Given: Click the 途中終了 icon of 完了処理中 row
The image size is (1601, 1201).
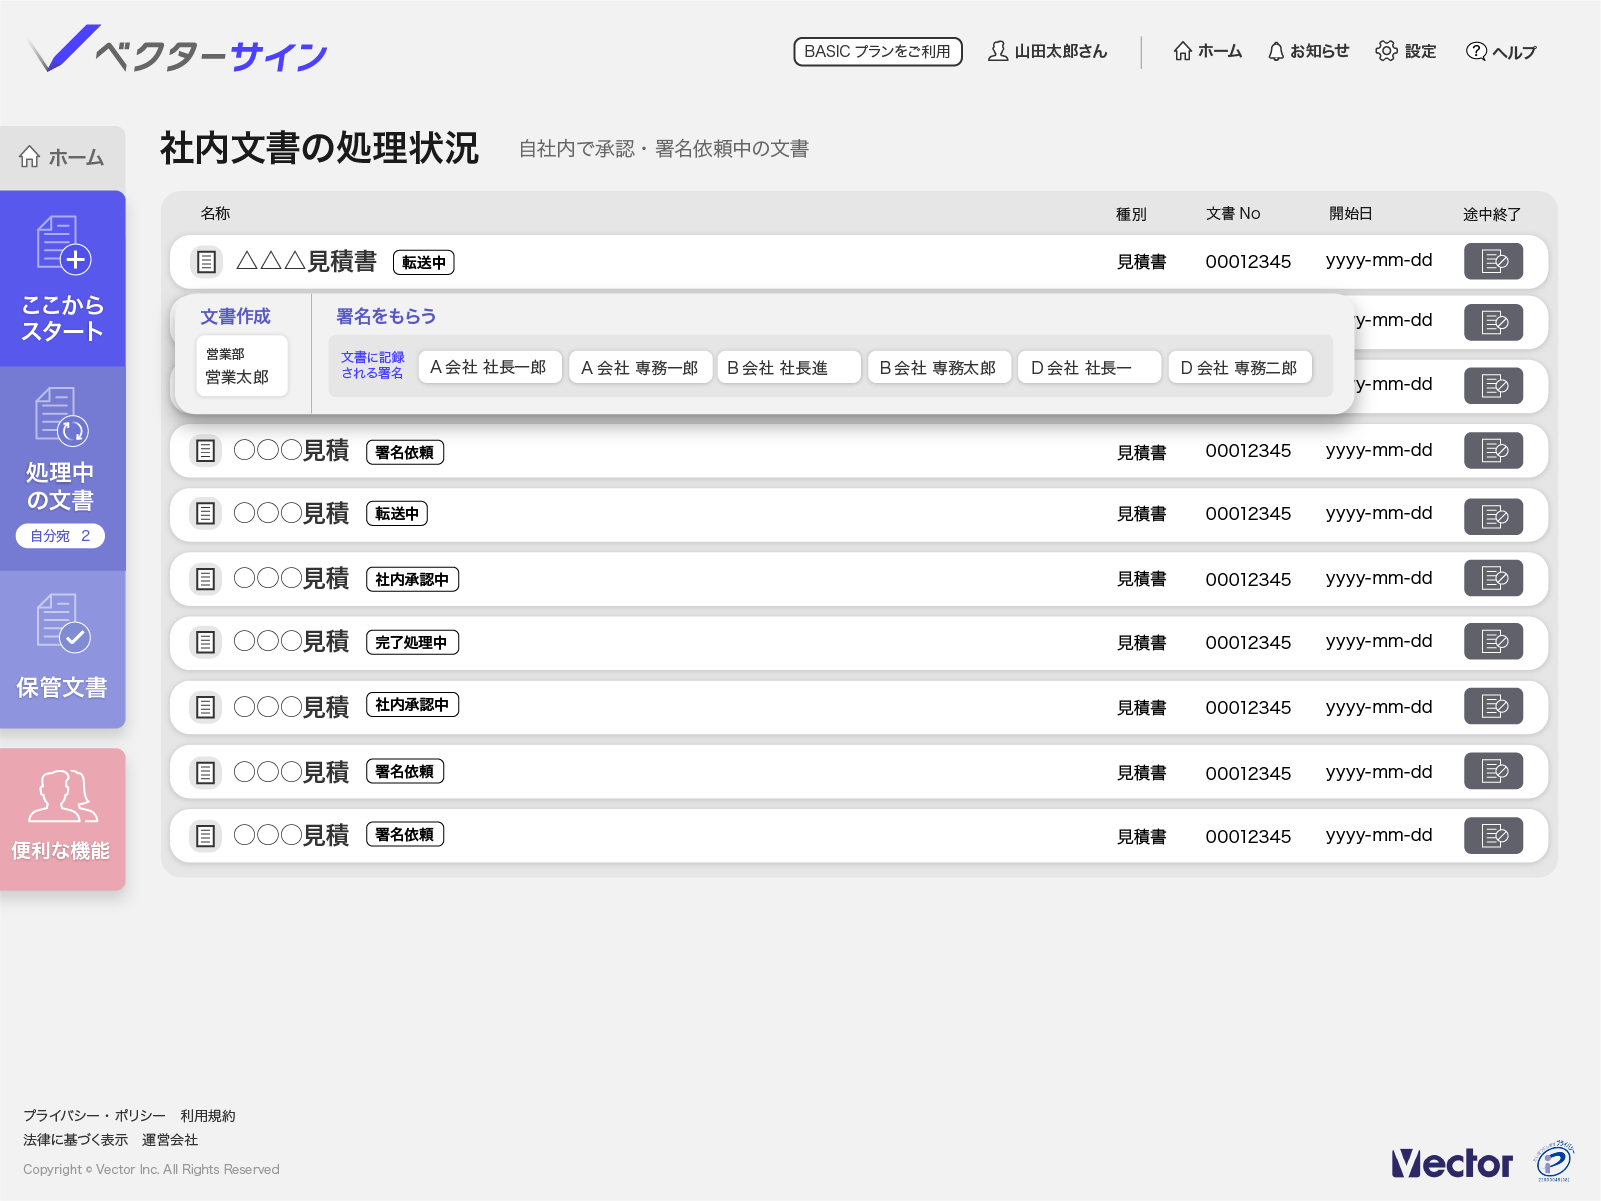Looking at the screenshot, I should click(x=1494, y=641).
